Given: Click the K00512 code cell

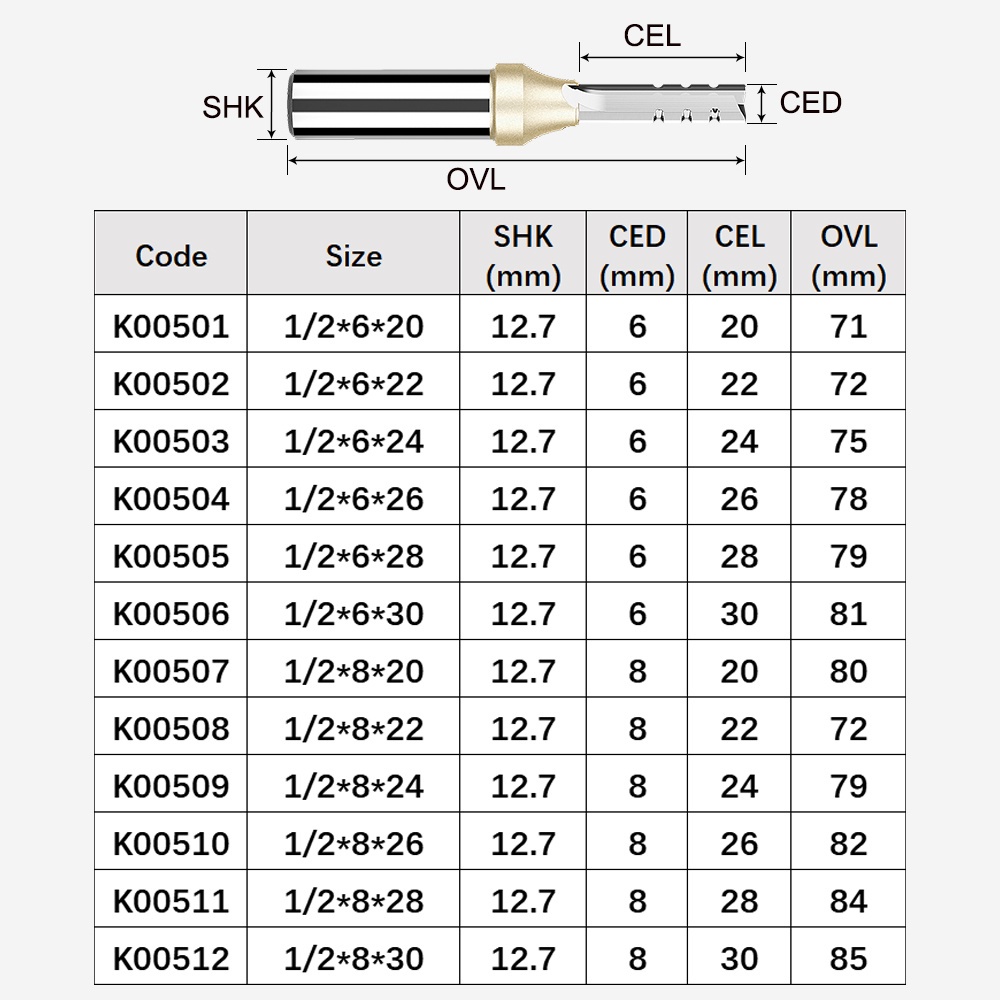Looking at the screenshot, I should [171, 958].
